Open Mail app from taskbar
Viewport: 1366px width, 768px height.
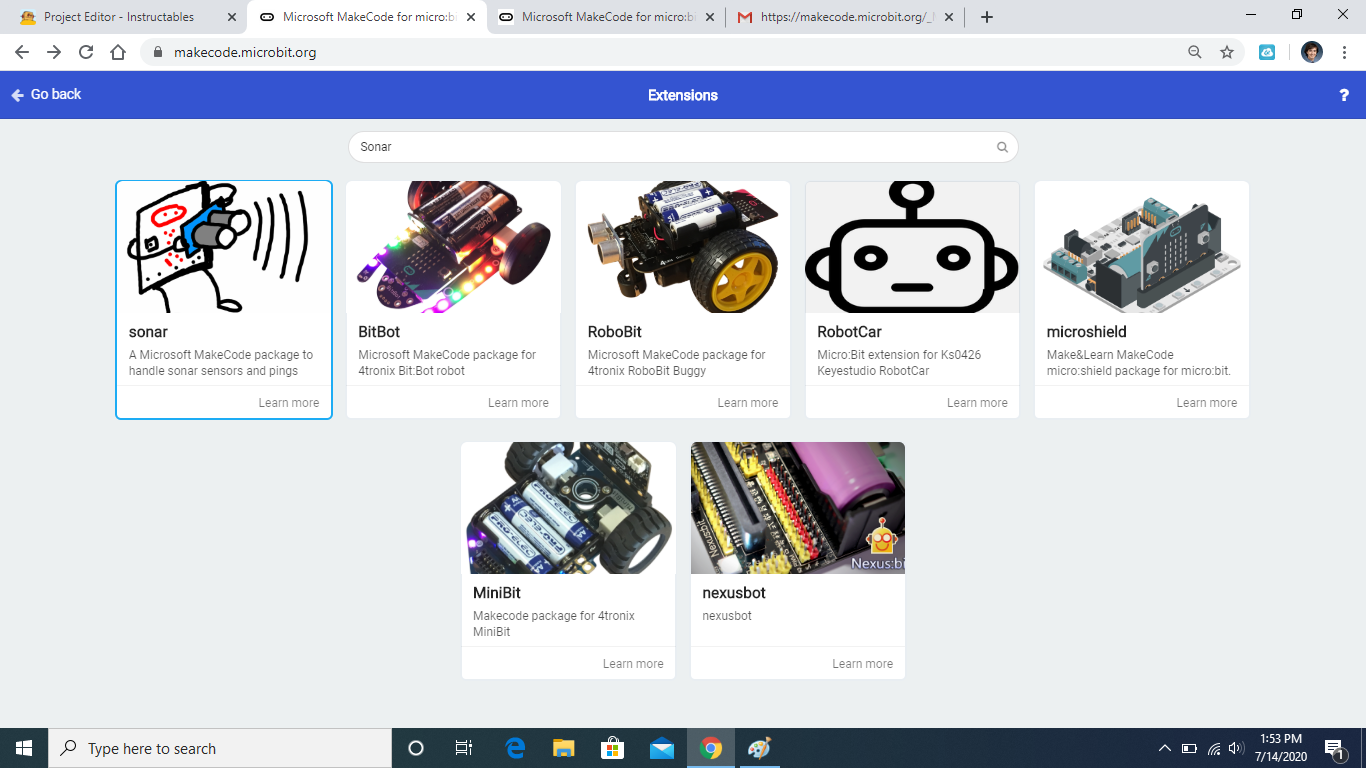point(662,748)
